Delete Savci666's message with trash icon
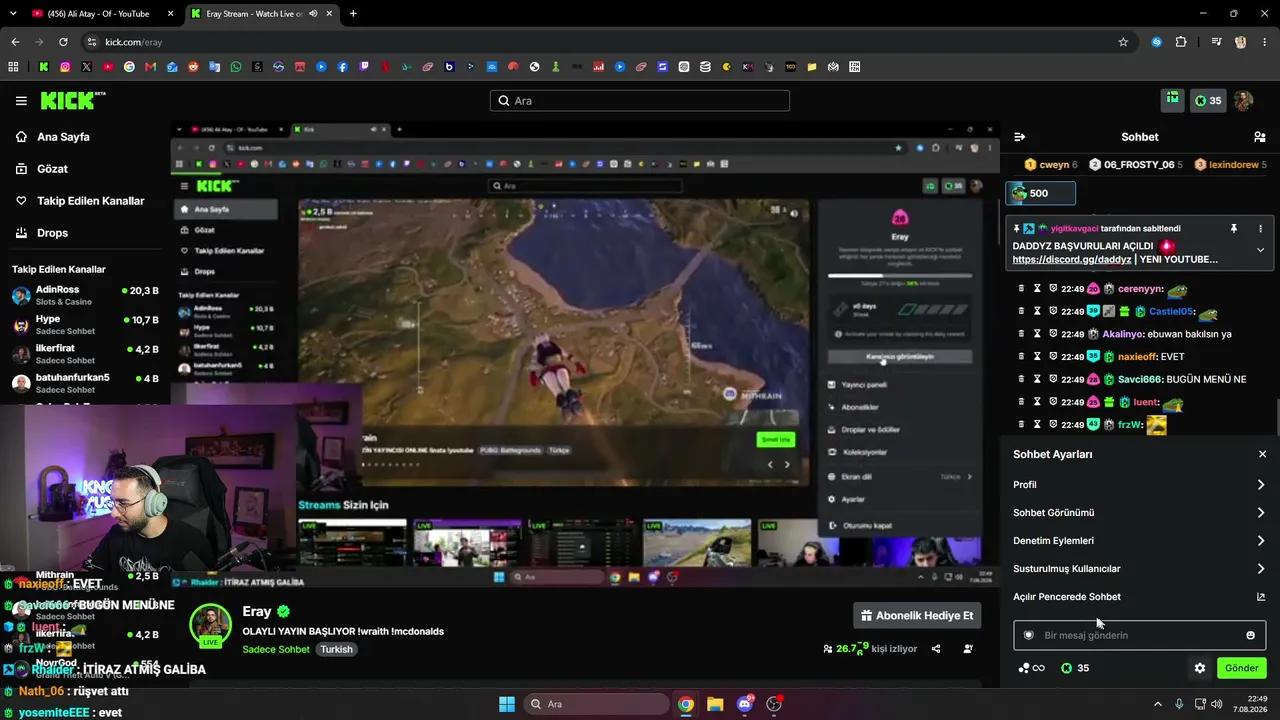 [x=1021, y=380]
